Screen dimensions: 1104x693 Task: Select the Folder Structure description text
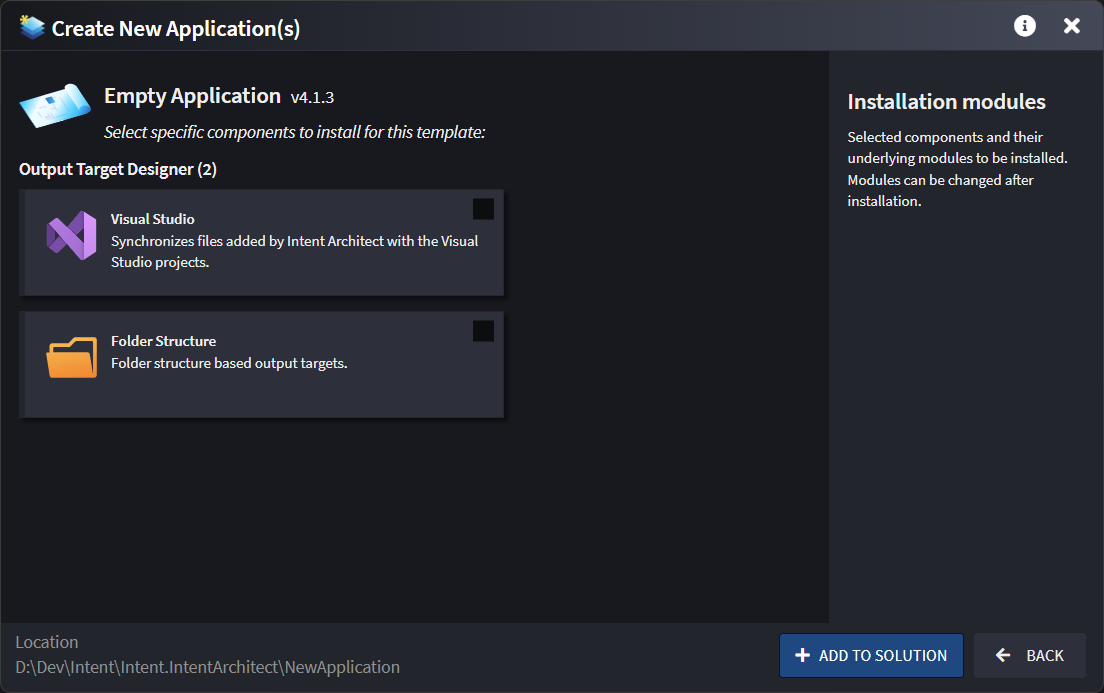point(229,363)
